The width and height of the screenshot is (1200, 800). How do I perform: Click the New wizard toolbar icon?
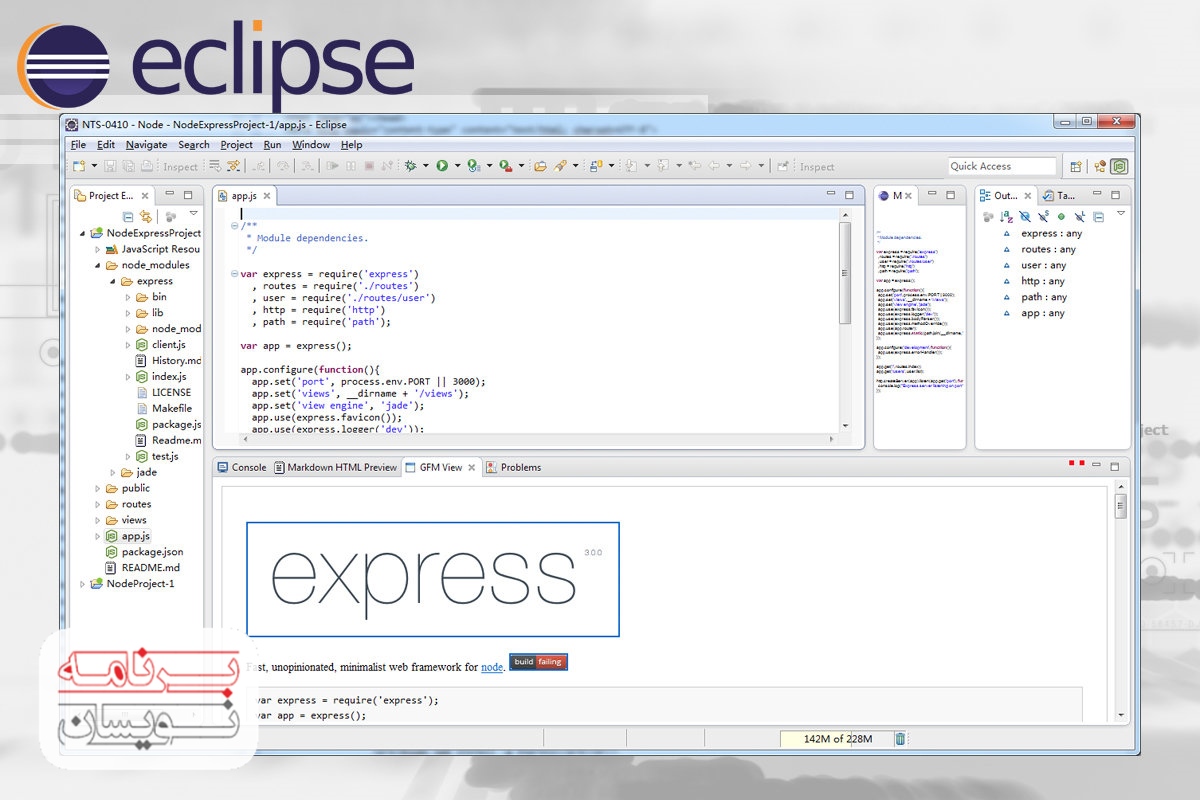pyautogui.click(x=79, y=166)
